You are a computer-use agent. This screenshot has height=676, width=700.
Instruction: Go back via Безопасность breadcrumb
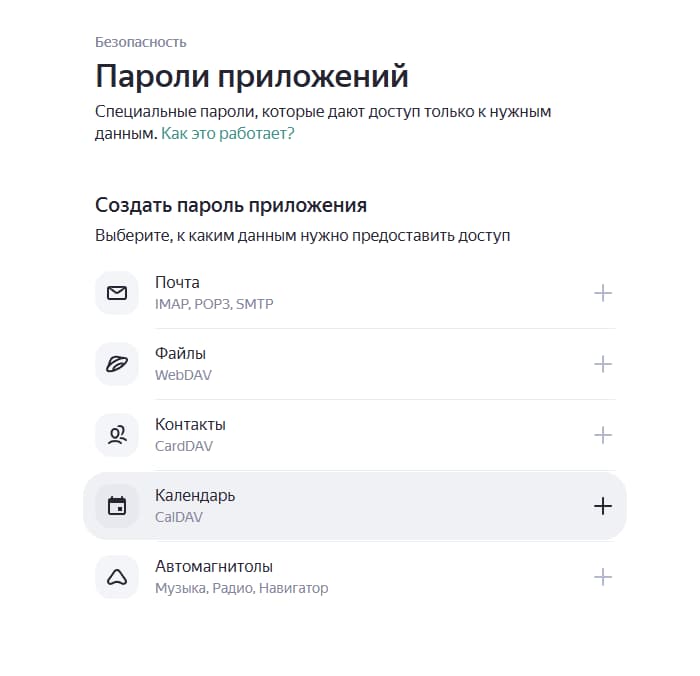[x=141, y=42]
